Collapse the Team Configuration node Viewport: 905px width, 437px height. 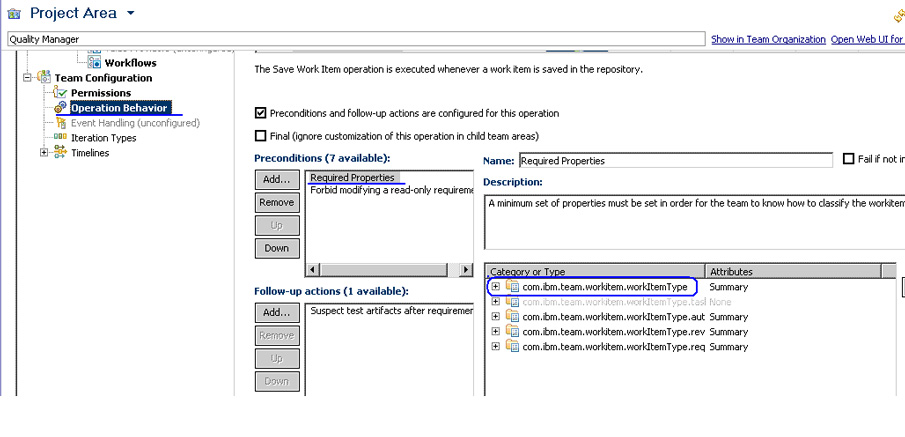click(x=27, y=77)
